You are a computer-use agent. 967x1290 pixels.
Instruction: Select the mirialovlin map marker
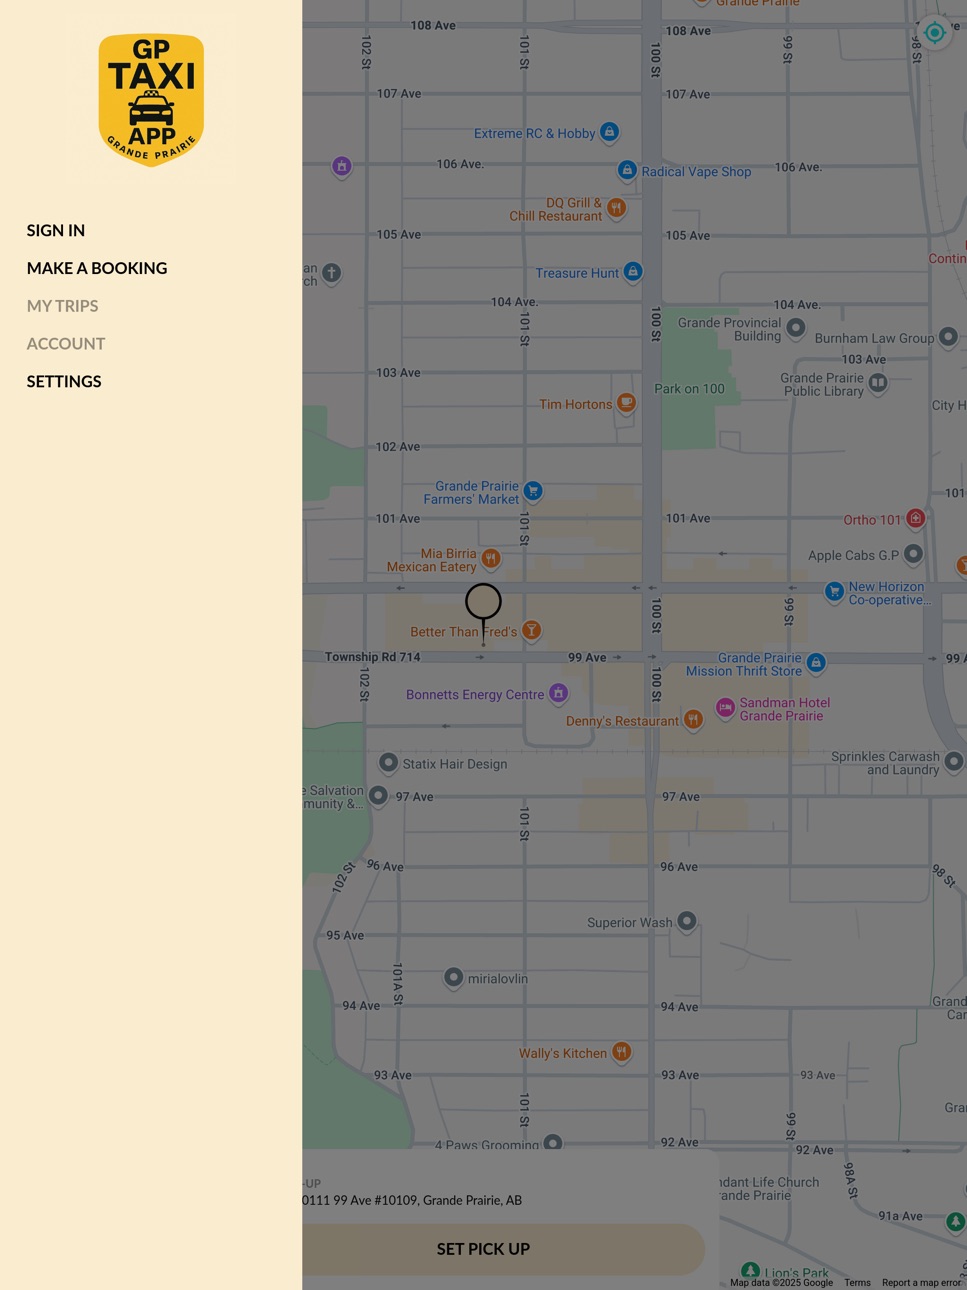pyautogui.click(x=453, y=977)
